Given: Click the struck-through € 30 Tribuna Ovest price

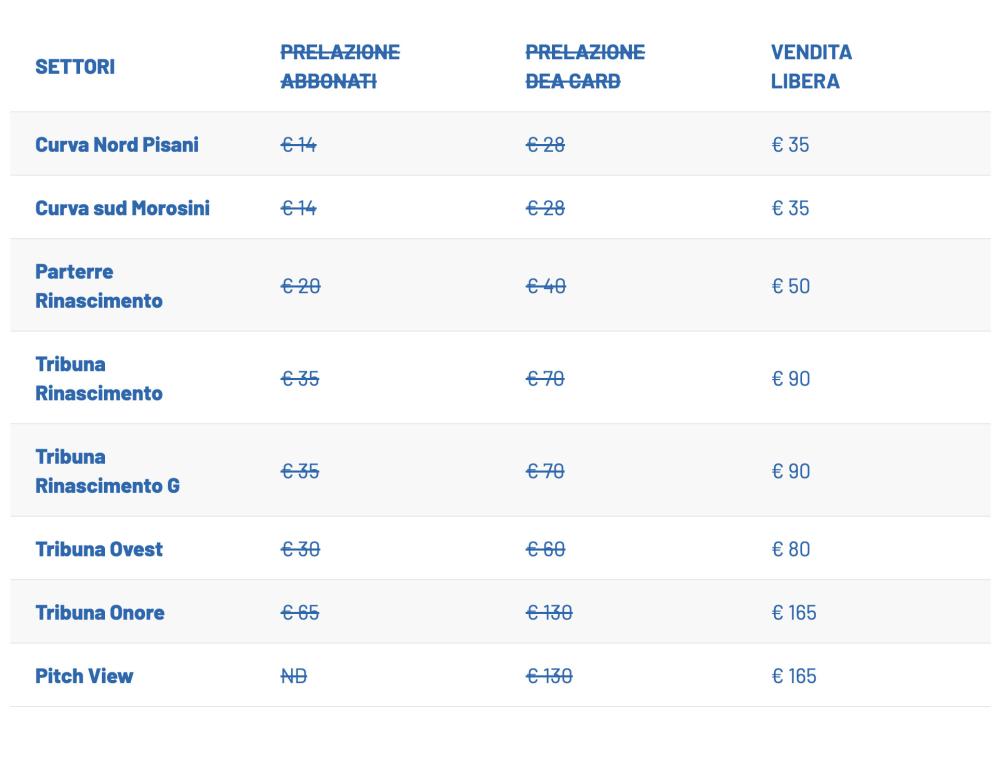Looking at the screenshot, I should coord(300,549).
